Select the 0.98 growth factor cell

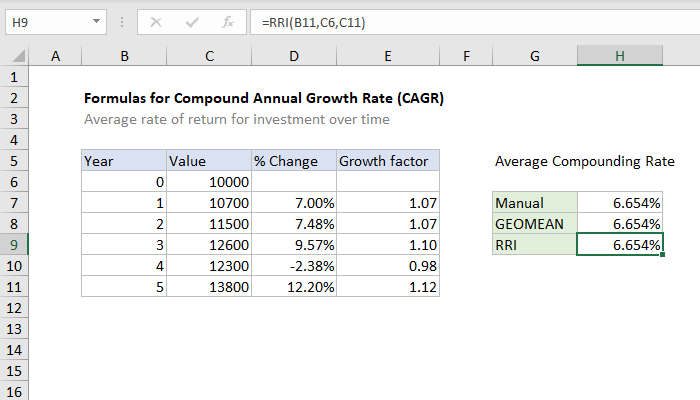(388, 266)
